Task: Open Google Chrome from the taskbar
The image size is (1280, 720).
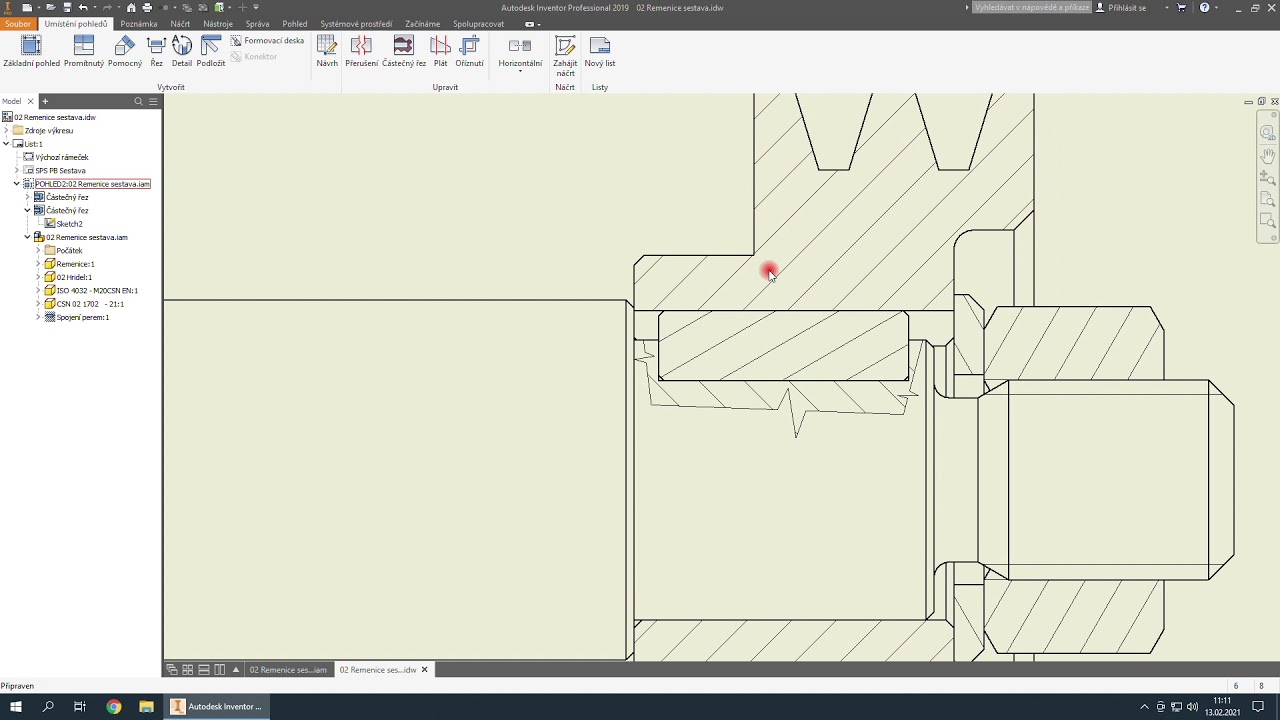Action: [x=114, y=706]
